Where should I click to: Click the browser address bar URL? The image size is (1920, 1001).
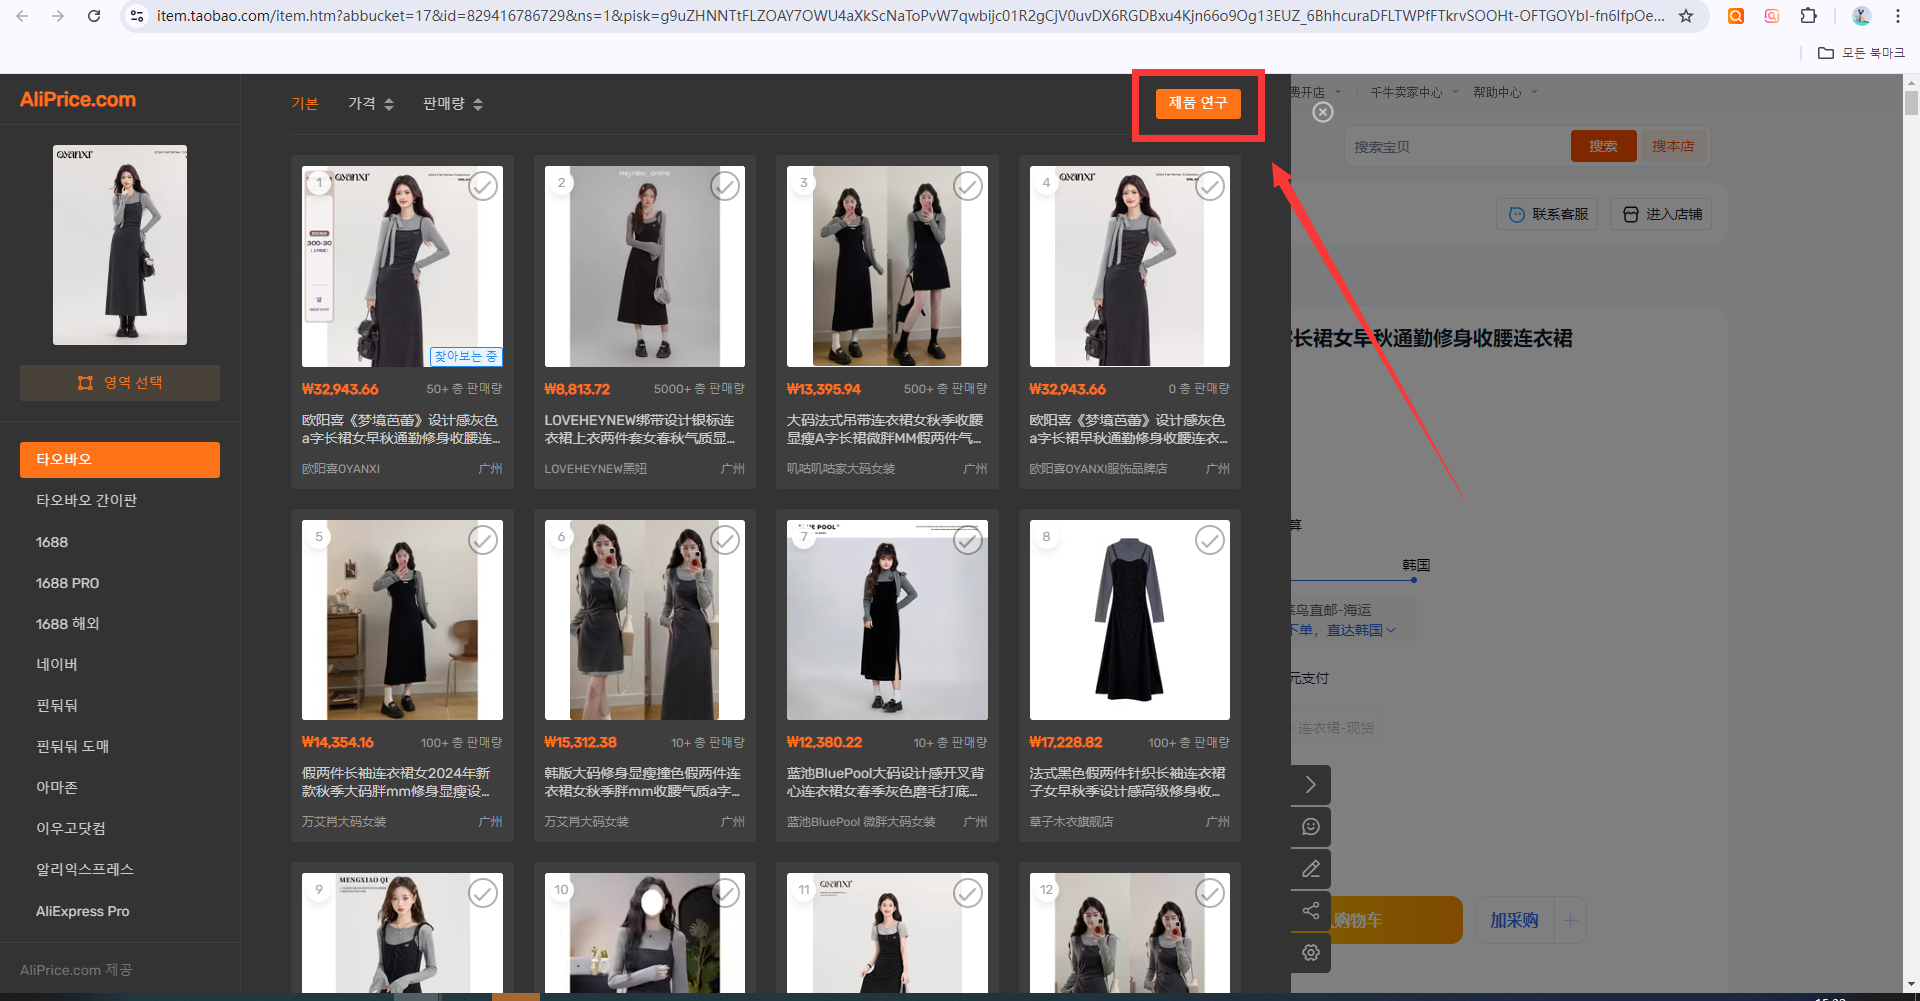coord(910,16)
